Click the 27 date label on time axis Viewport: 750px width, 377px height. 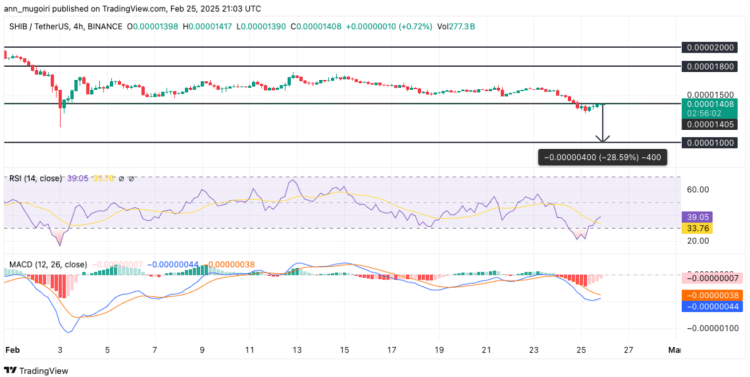pyautogui.click(x=629, y=350)
